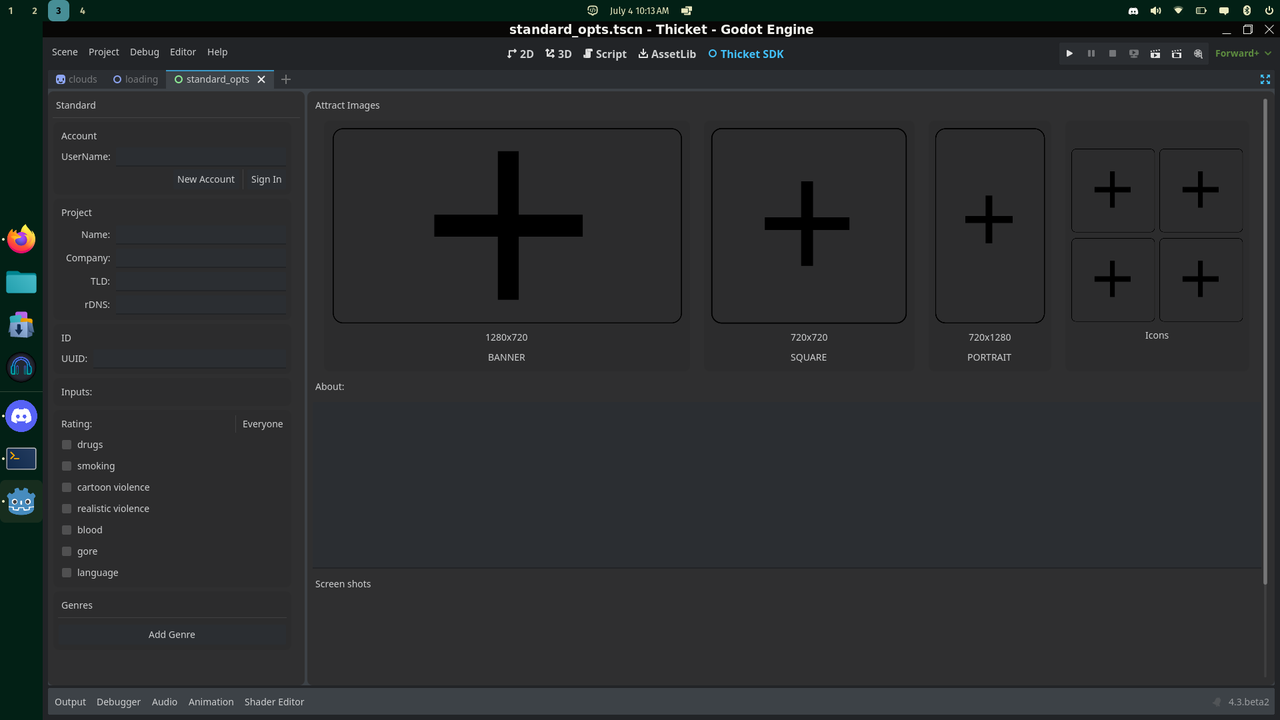Click the system volume tray icon
The image size is (1280, 720).
1155,10
